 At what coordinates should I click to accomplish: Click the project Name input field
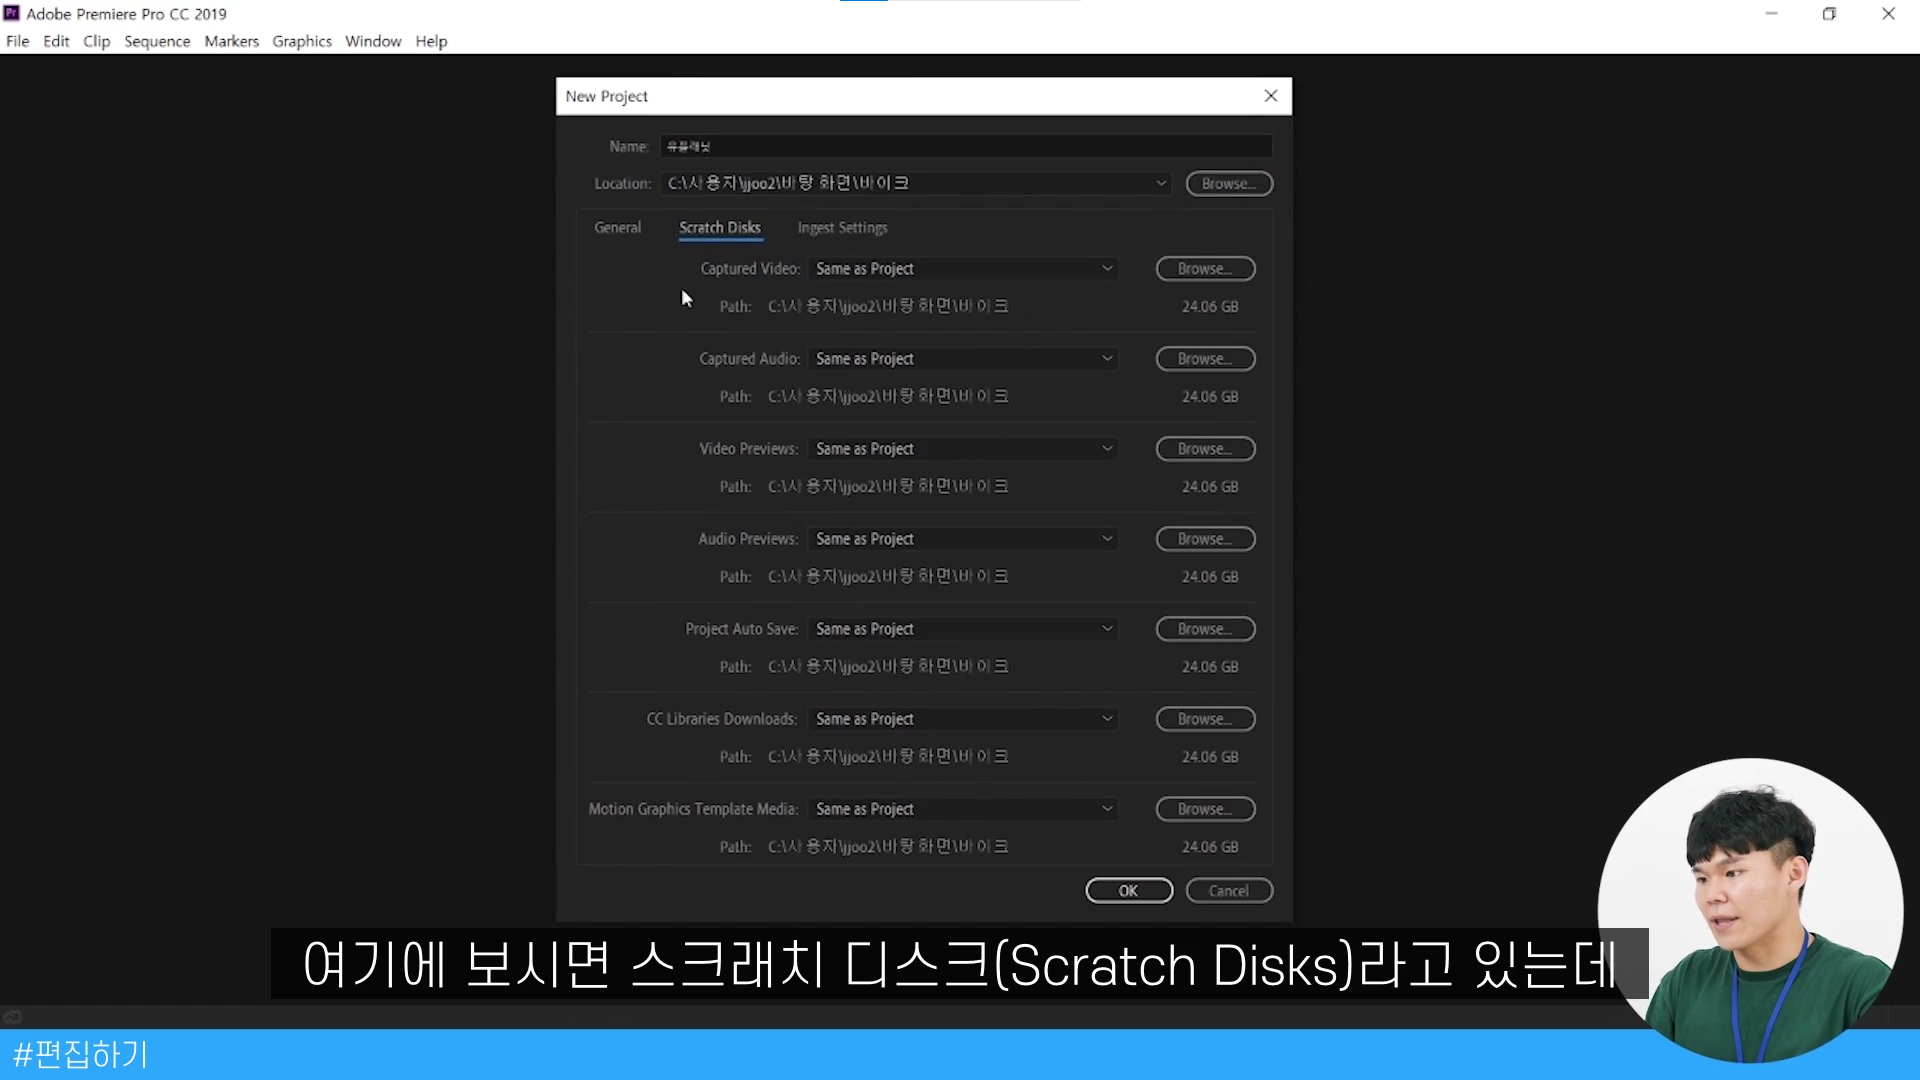966,146
